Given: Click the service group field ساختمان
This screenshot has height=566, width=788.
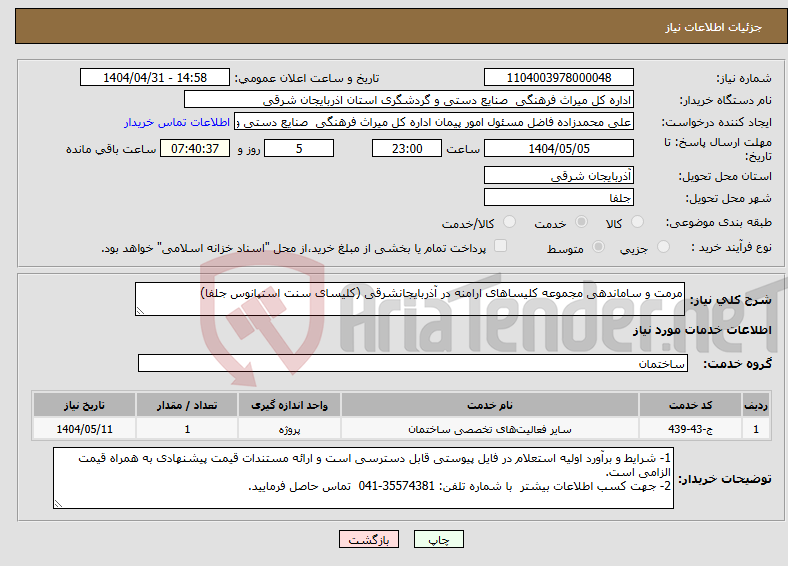Looking at the screenshot, I should click(x=413, y=363).
